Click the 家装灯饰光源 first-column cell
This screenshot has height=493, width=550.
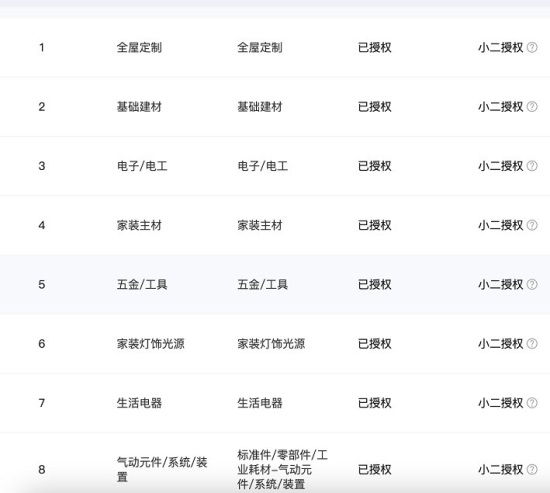click(x=151, y=344)
